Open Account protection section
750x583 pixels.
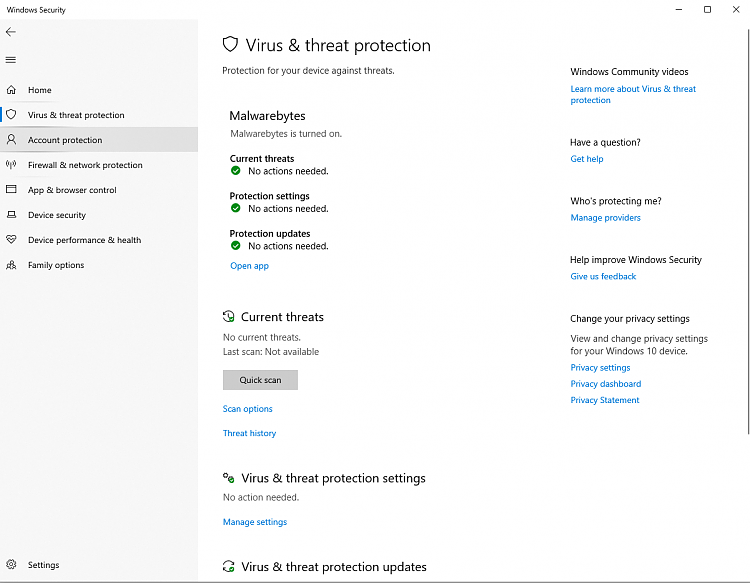[x=99, y=140]
